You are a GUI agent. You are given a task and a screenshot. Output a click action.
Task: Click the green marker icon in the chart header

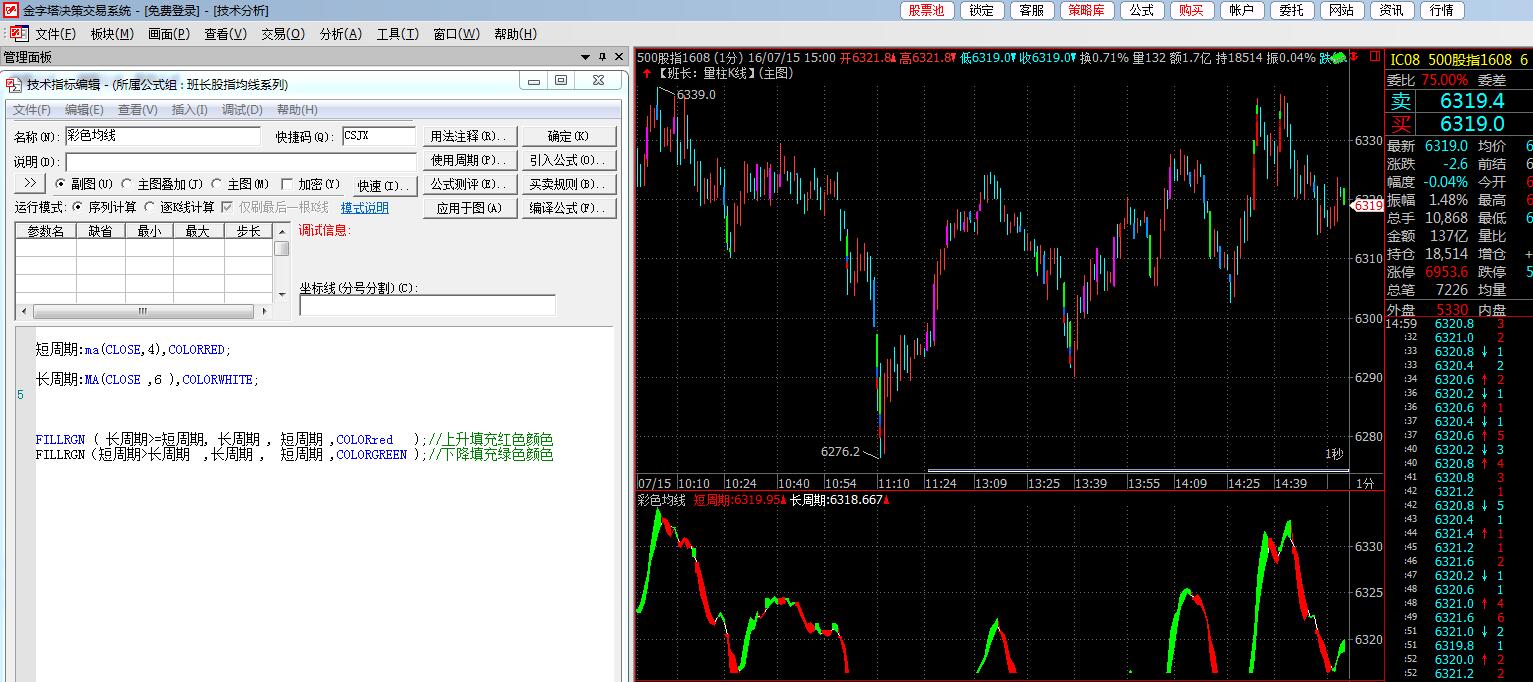(x=1339, y=58)
